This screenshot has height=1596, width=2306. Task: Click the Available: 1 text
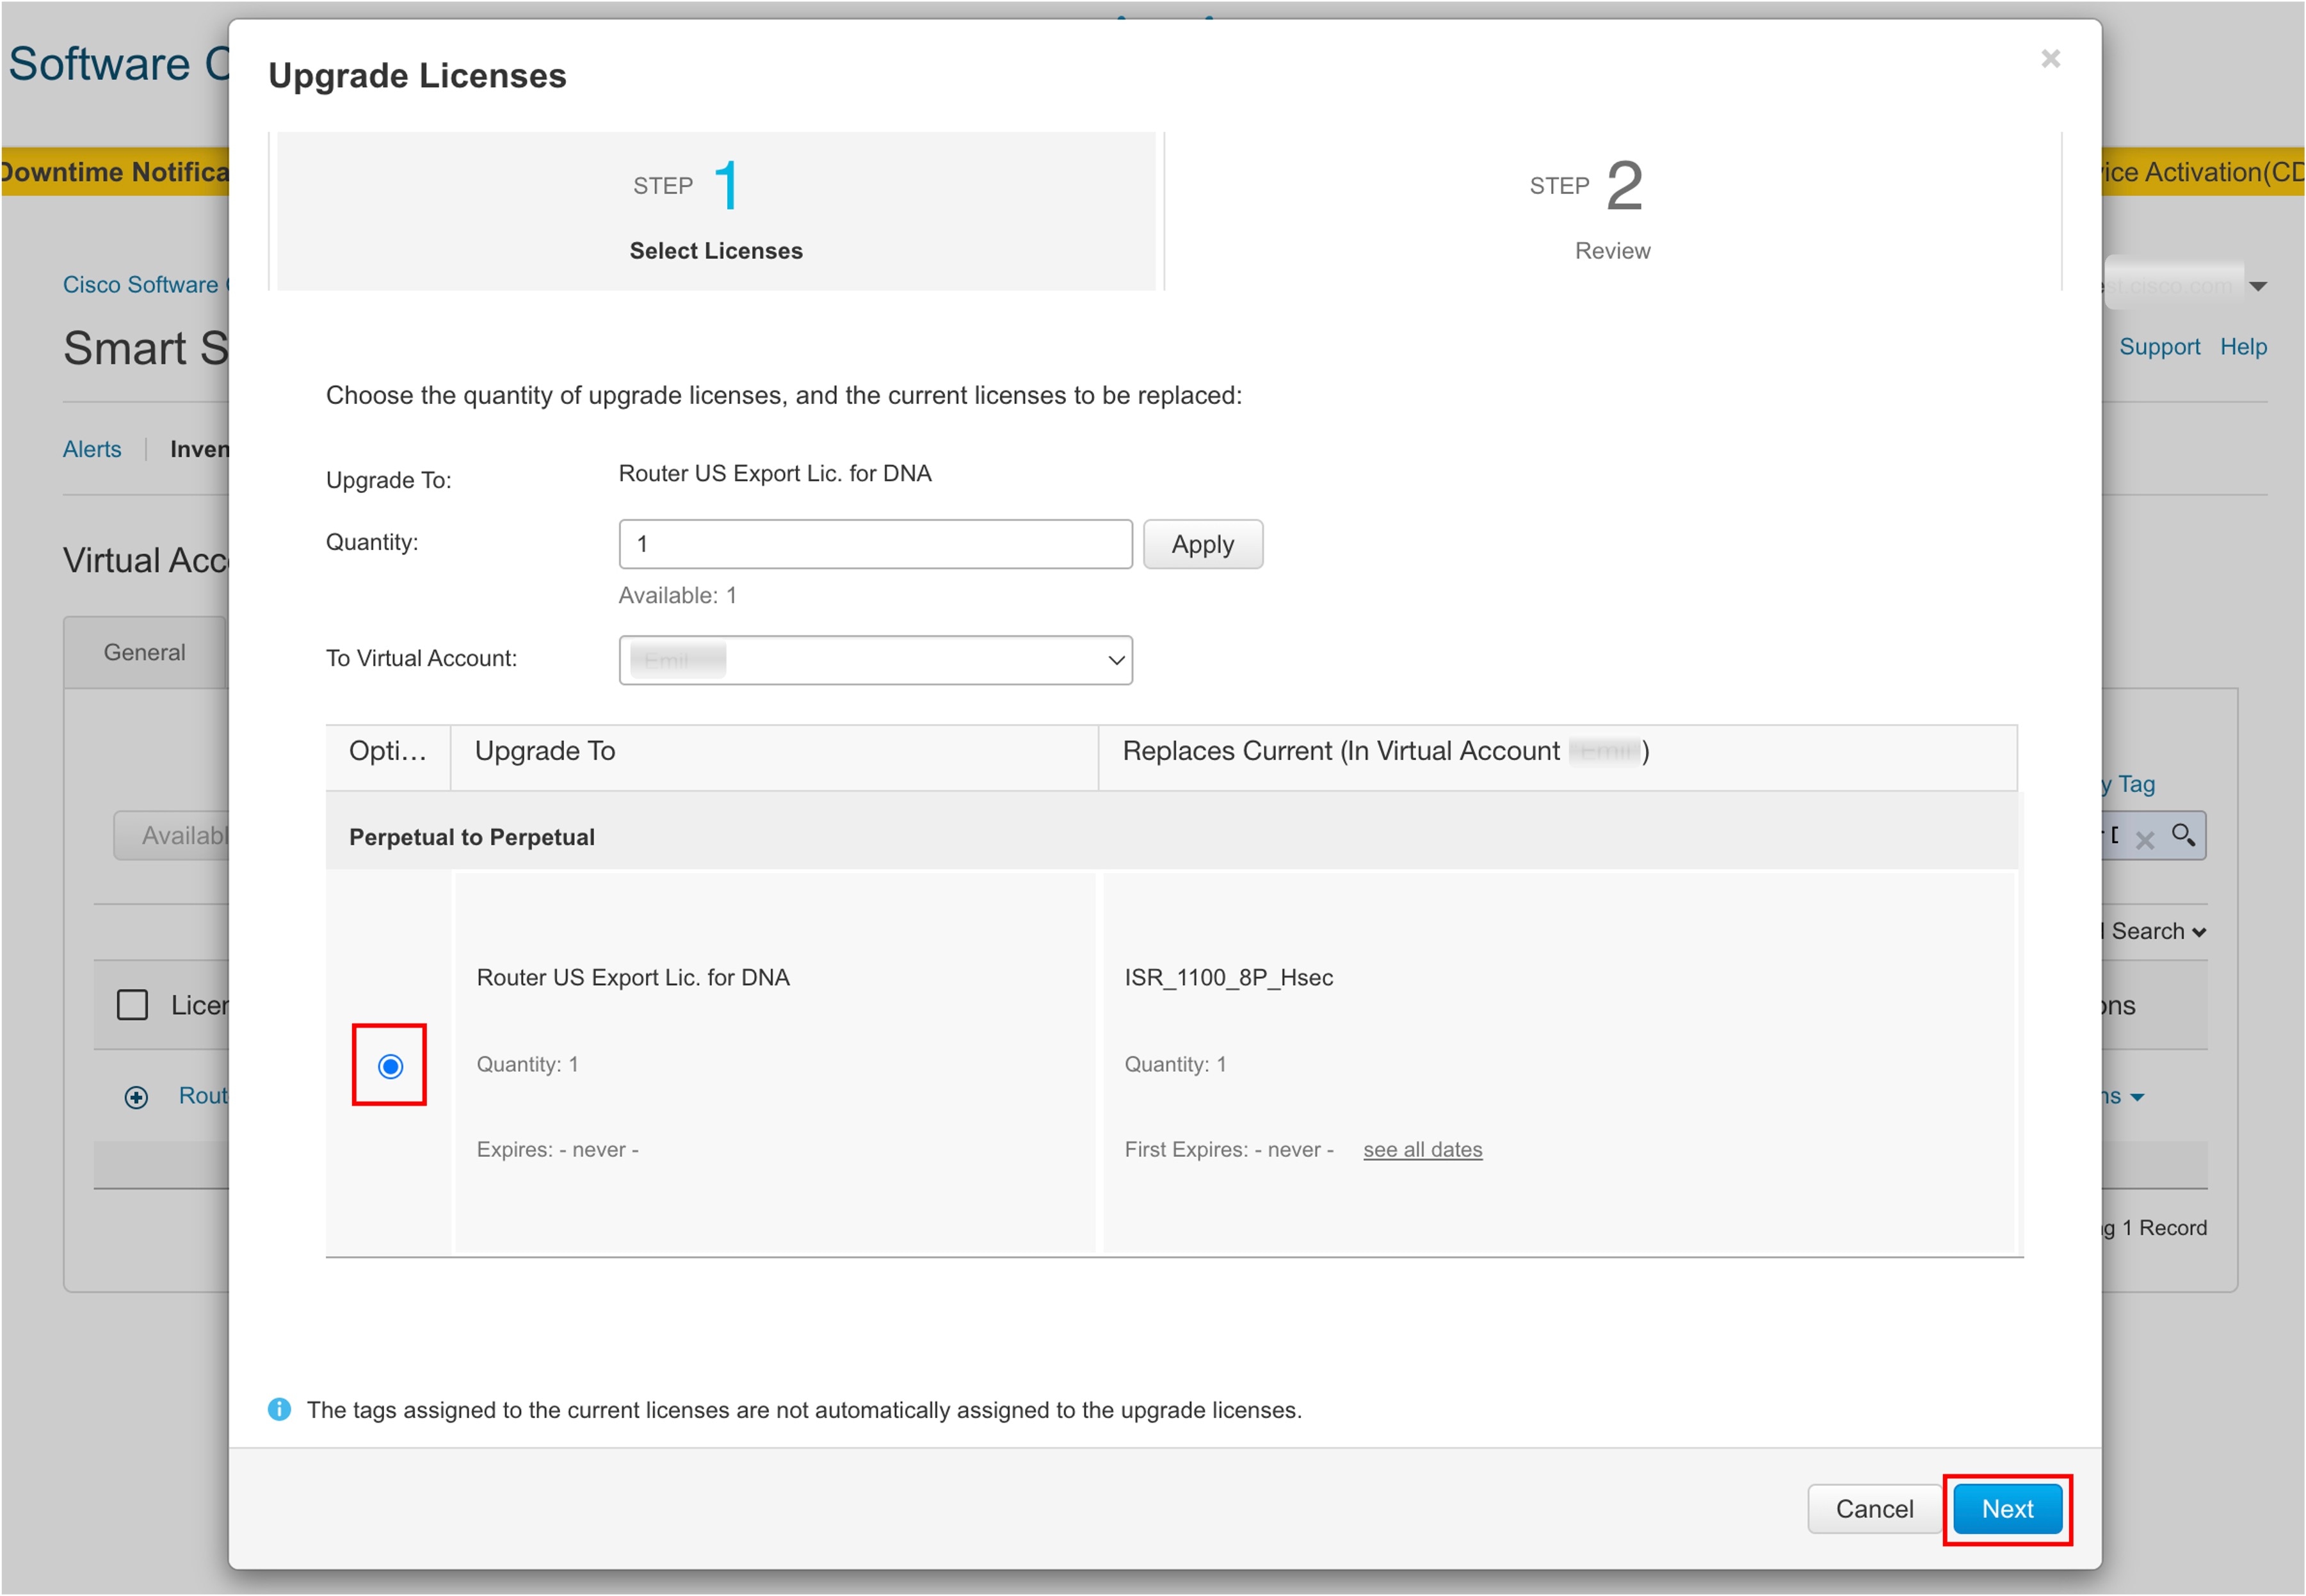(677, 595)
